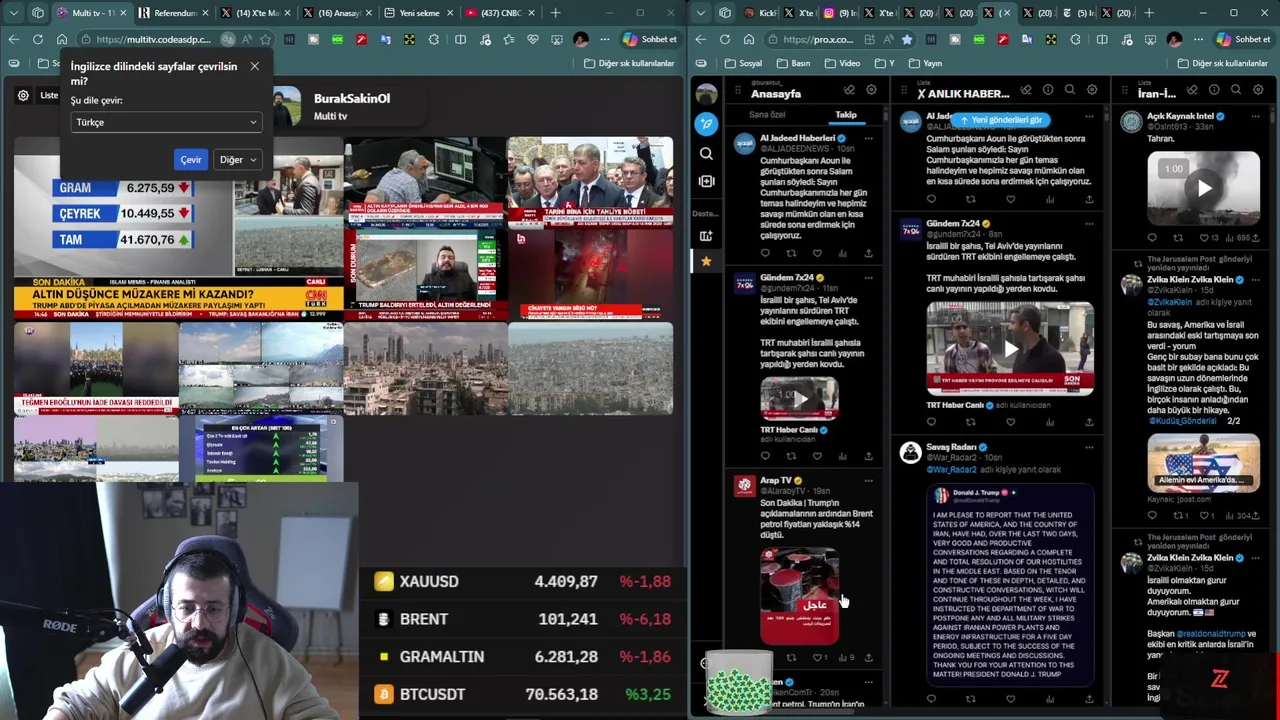This screenshot has height=720, width=1280.
Task: Repost Al Jadeed post in Anasayfa column
Action: coord(791,254)
